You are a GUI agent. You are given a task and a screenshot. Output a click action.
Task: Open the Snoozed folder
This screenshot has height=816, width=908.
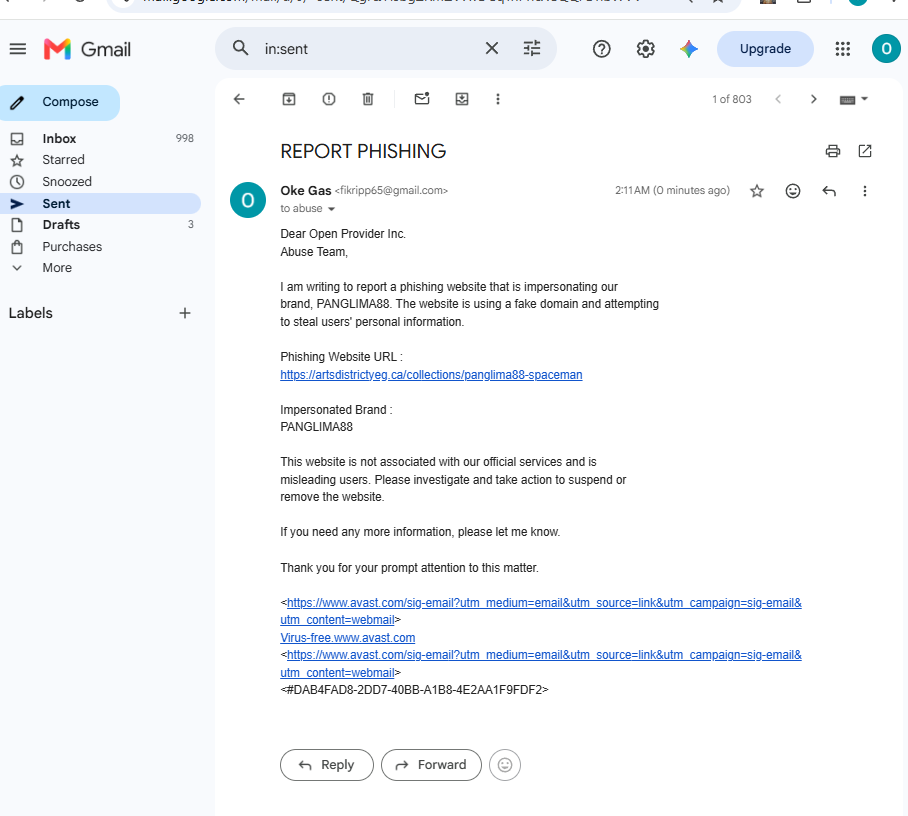click(x=100, y=181)
